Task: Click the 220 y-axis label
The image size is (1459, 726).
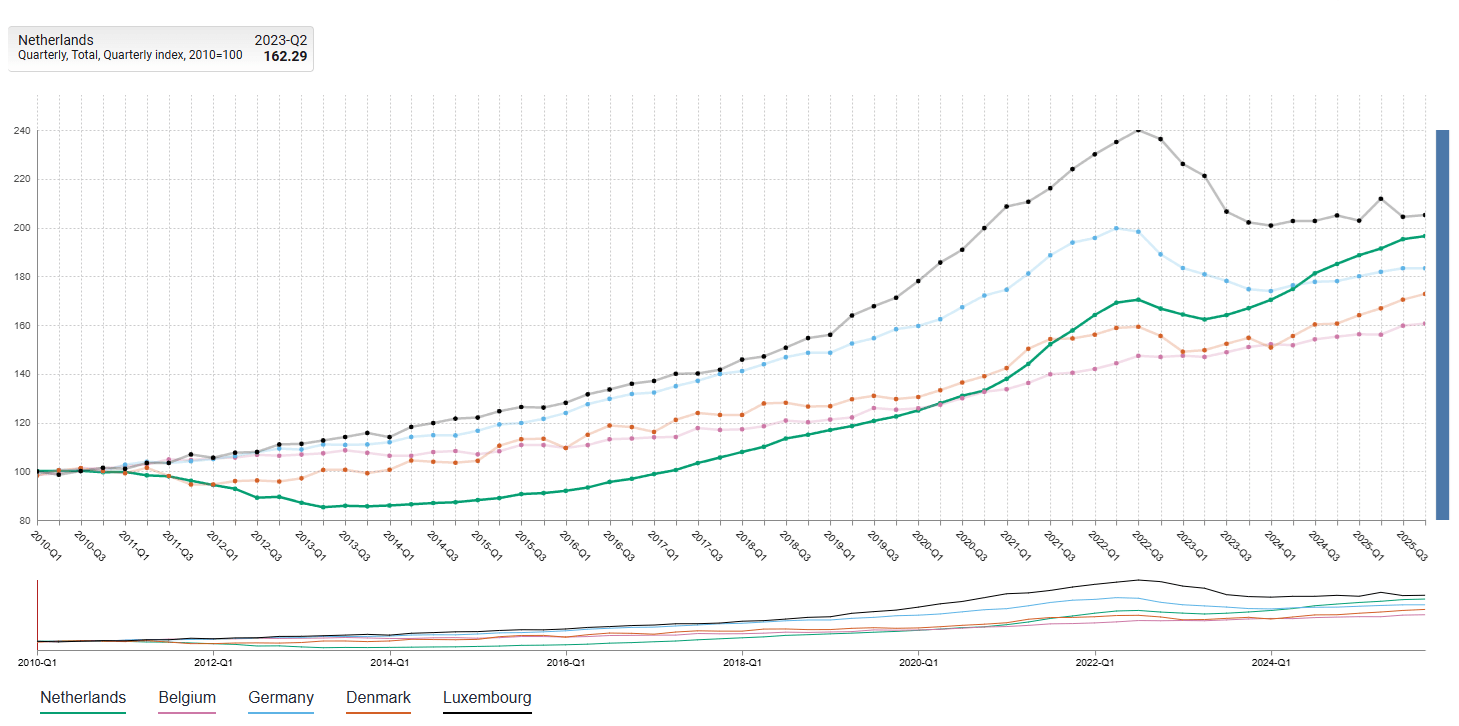Action: [x=21, y=180]
